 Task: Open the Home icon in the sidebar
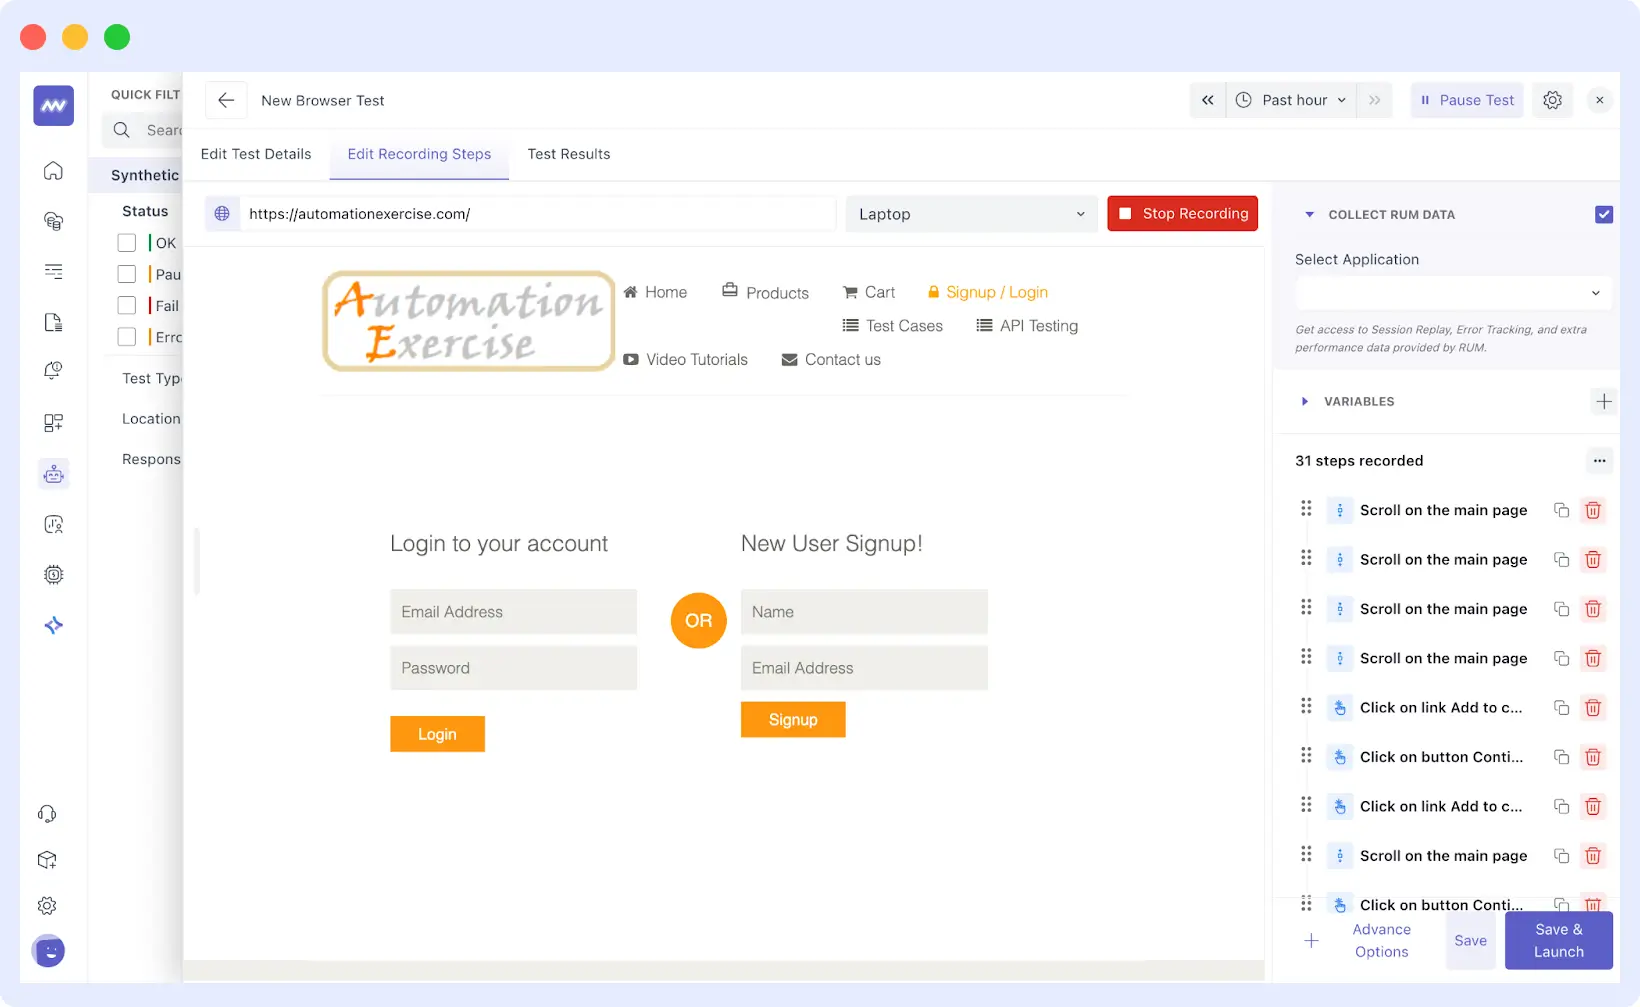coord(52,170)
